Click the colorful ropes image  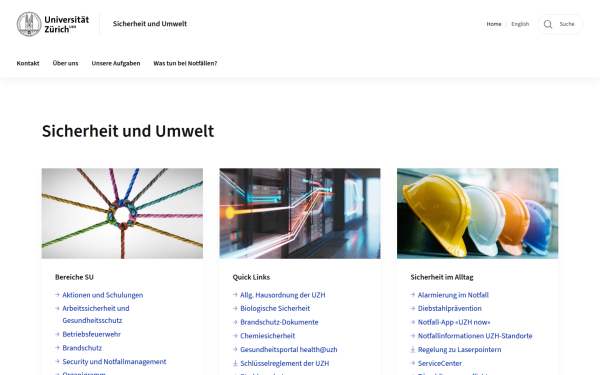122,214
